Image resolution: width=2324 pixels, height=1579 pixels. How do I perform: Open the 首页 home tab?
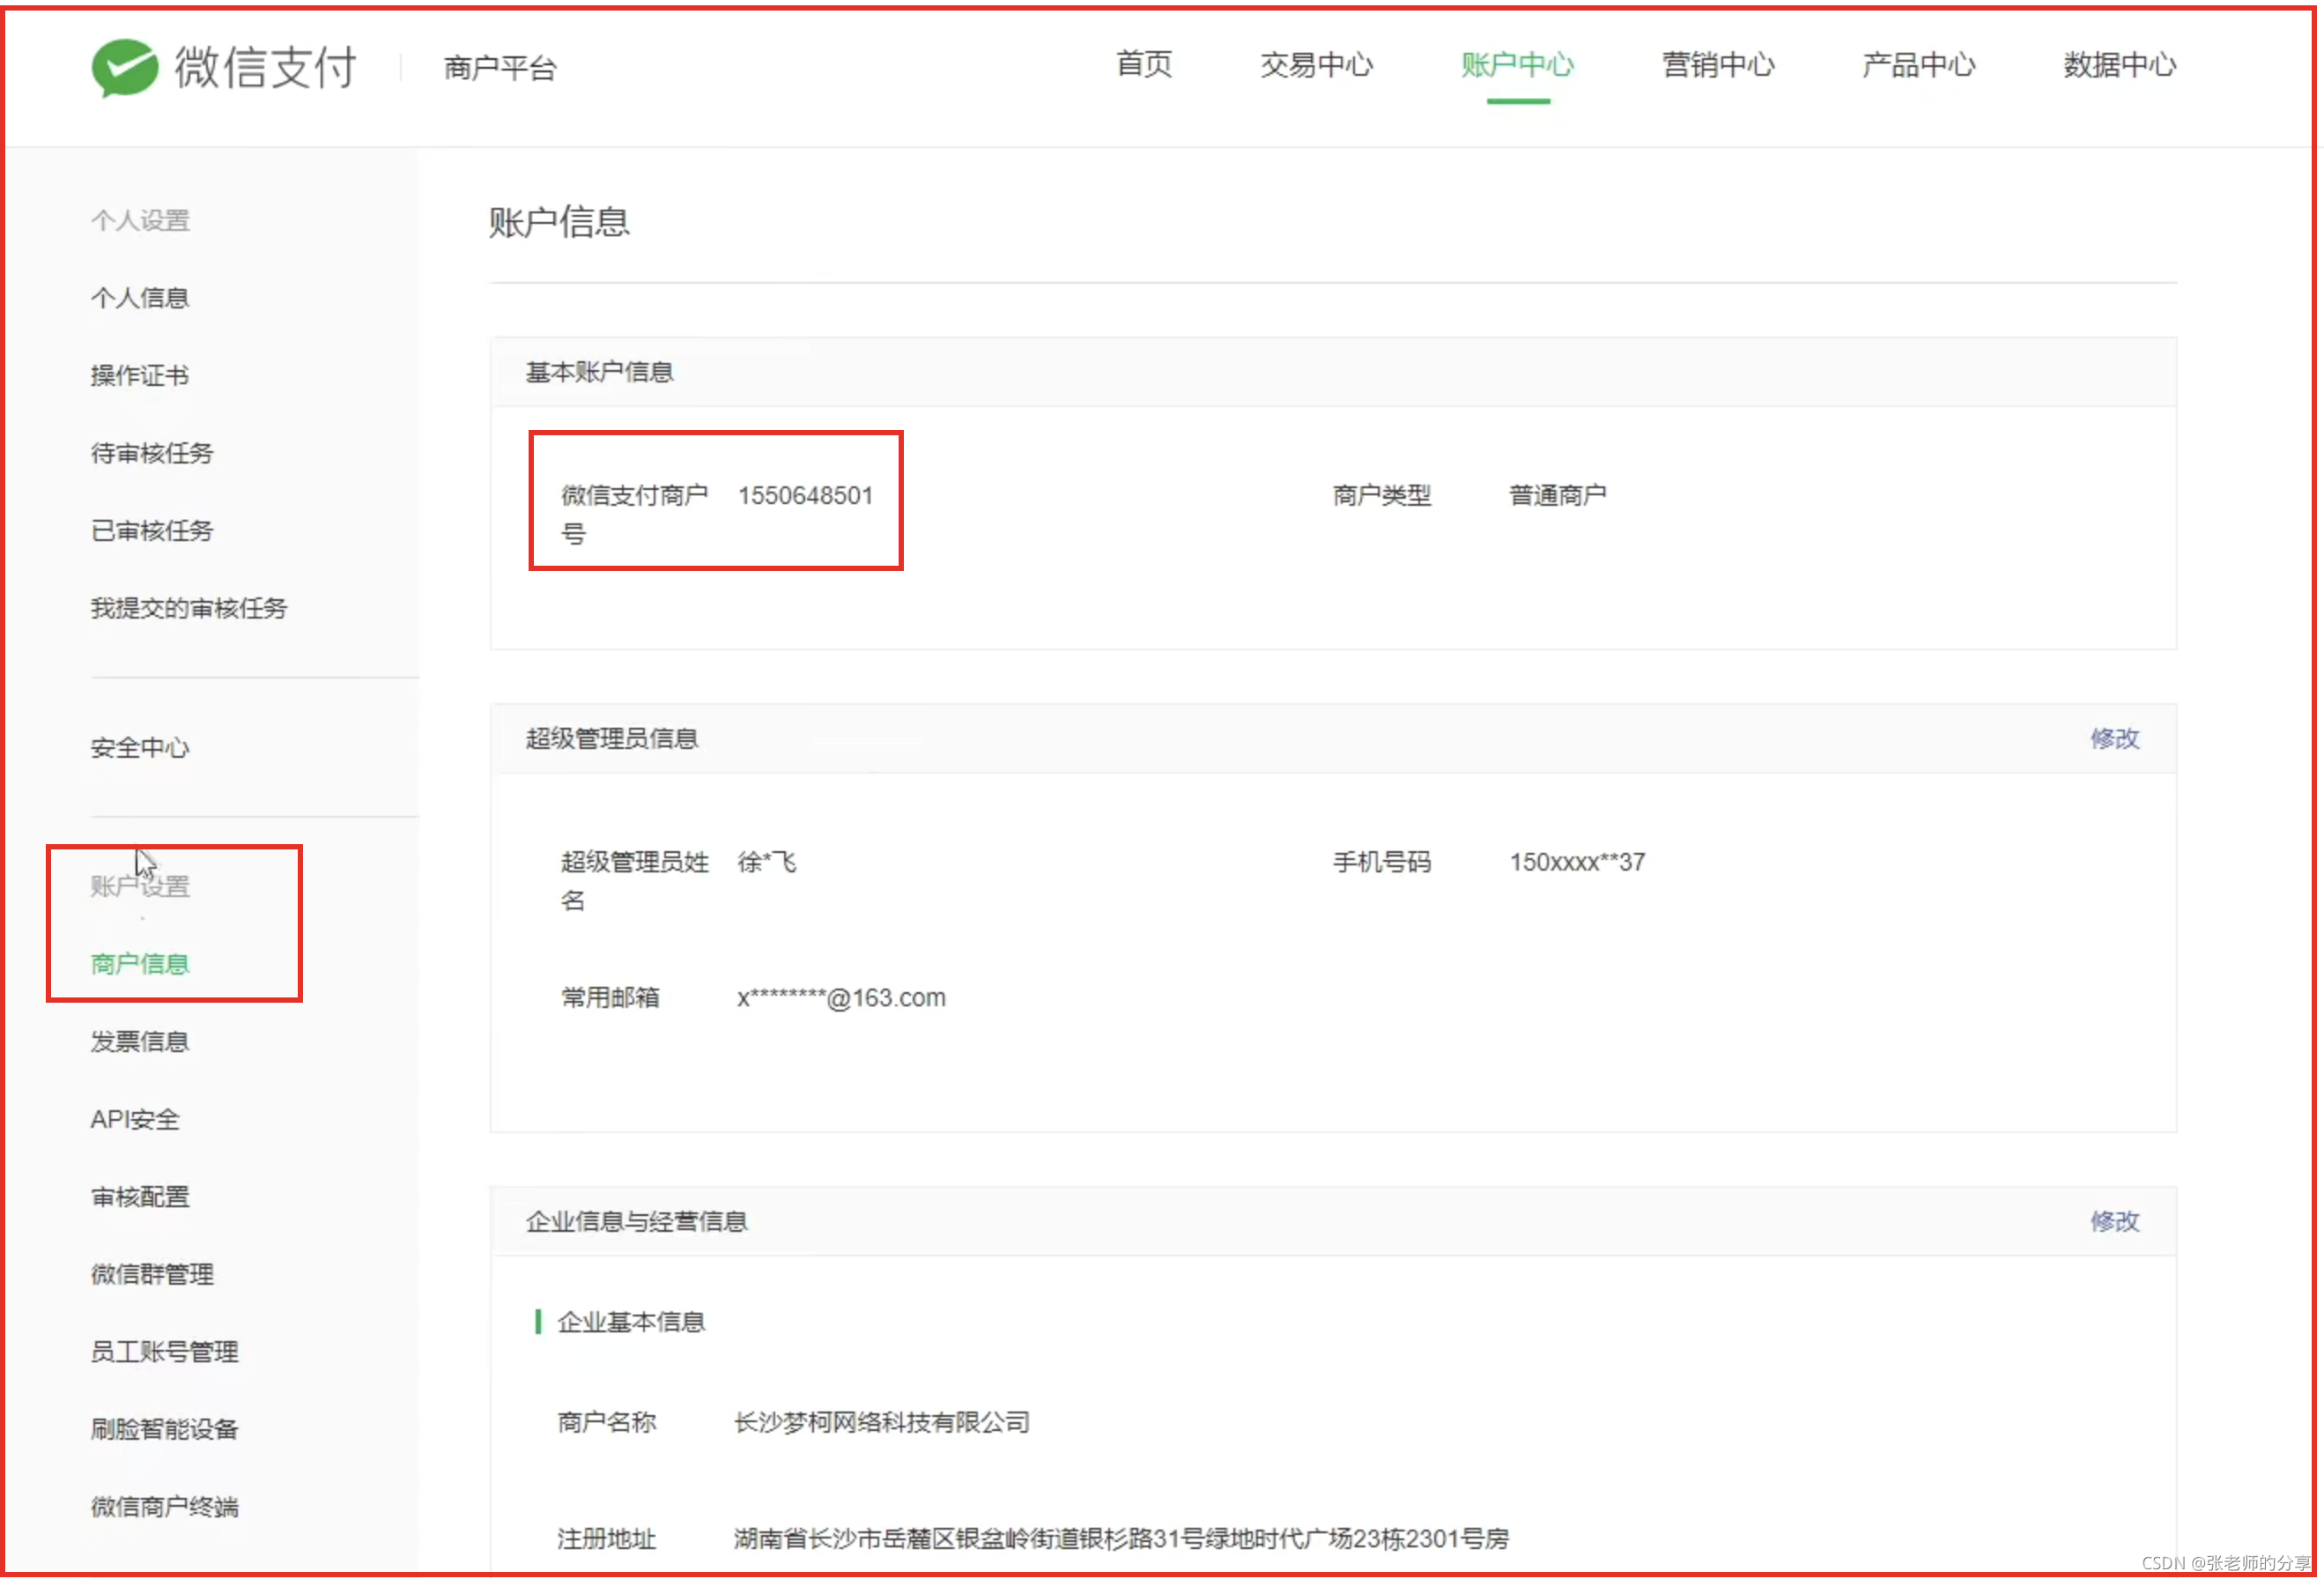[1144, 65]
